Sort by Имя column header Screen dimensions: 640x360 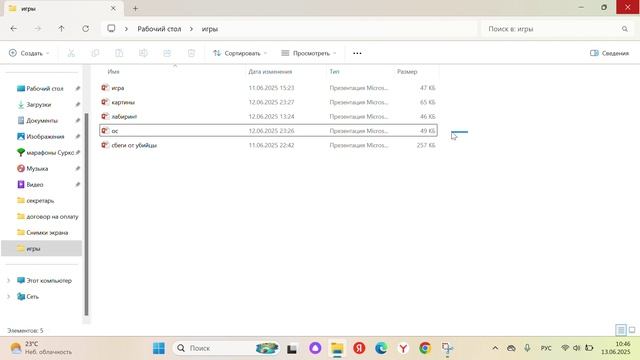tap(113, 71)
